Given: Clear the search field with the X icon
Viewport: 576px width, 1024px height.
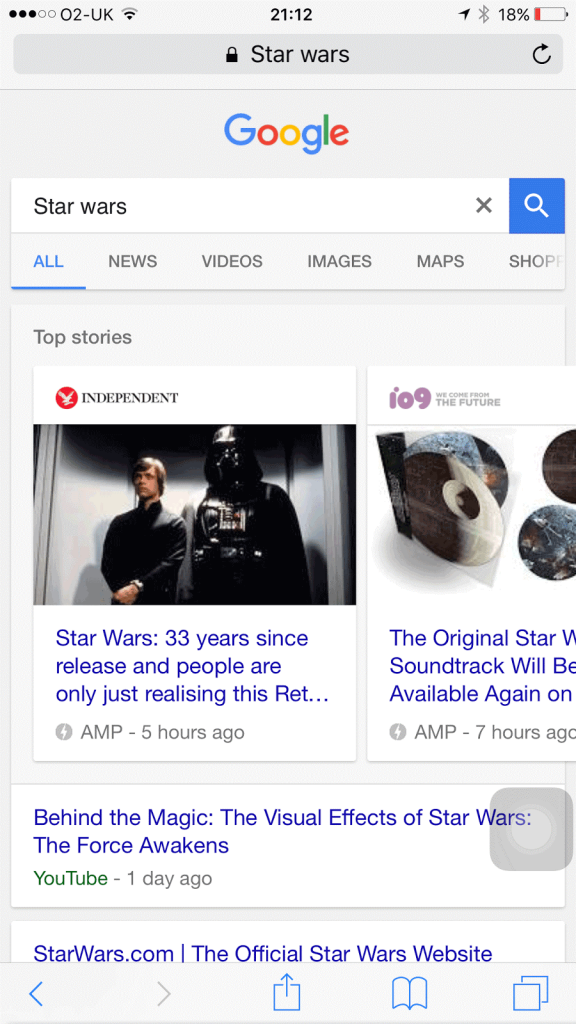Looking at the screenshot, I should pos(484,206).
